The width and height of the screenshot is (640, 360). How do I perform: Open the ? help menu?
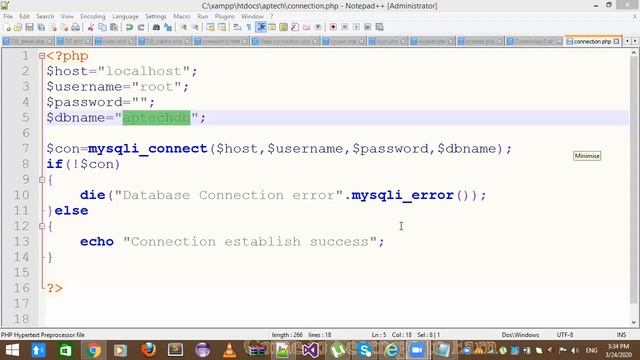(272, 16)
